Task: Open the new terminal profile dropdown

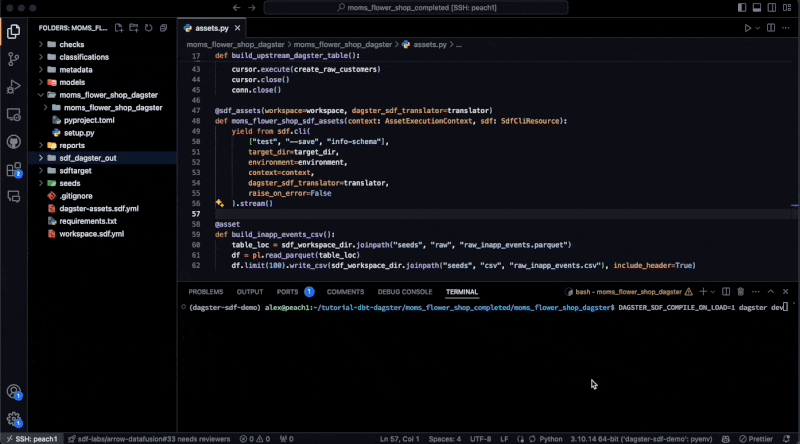Action: pyautogui.click(x=713, y=292)
